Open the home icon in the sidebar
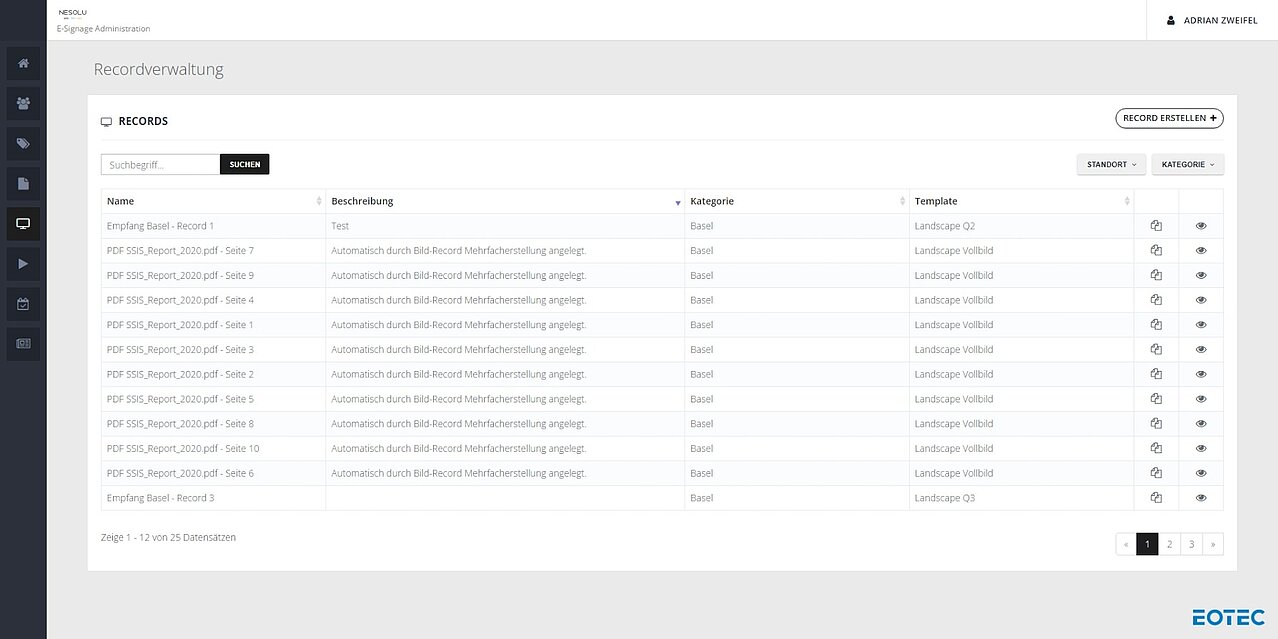This screenshot has width=1278, height=639. pyautogui.click(x=23, y=64)
